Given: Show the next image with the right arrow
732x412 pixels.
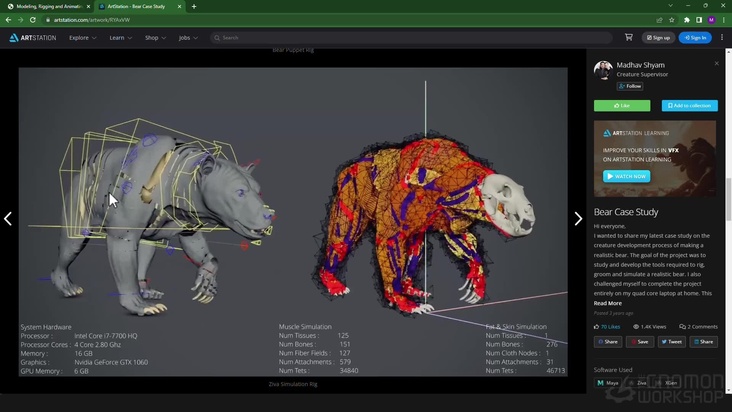Looking at the screenshot, I should (x=578, y=218).
